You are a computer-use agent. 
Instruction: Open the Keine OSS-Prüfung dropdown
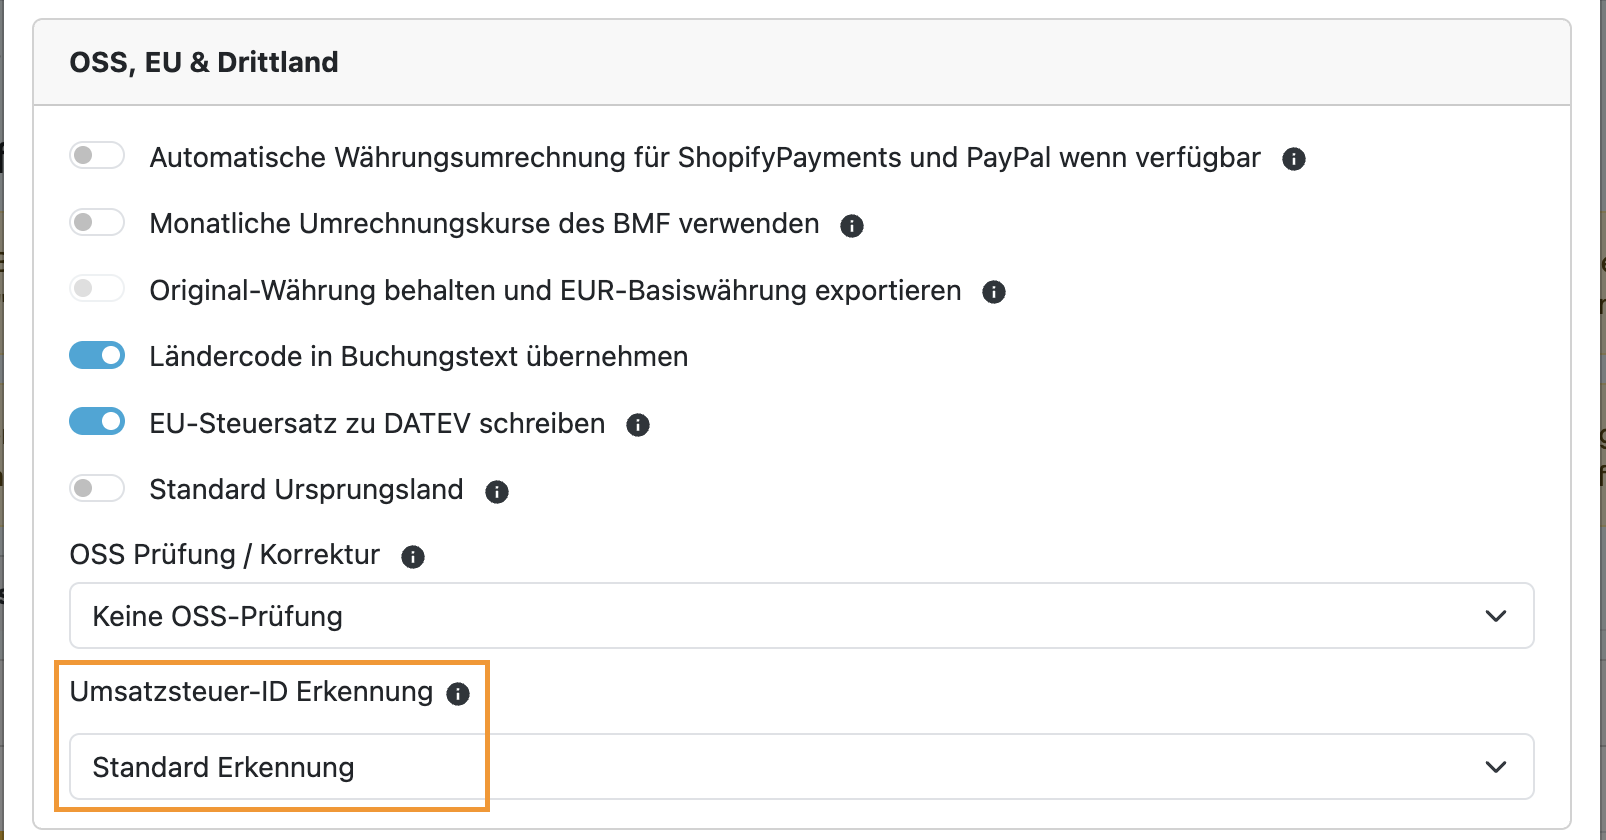tap(802, 616)
